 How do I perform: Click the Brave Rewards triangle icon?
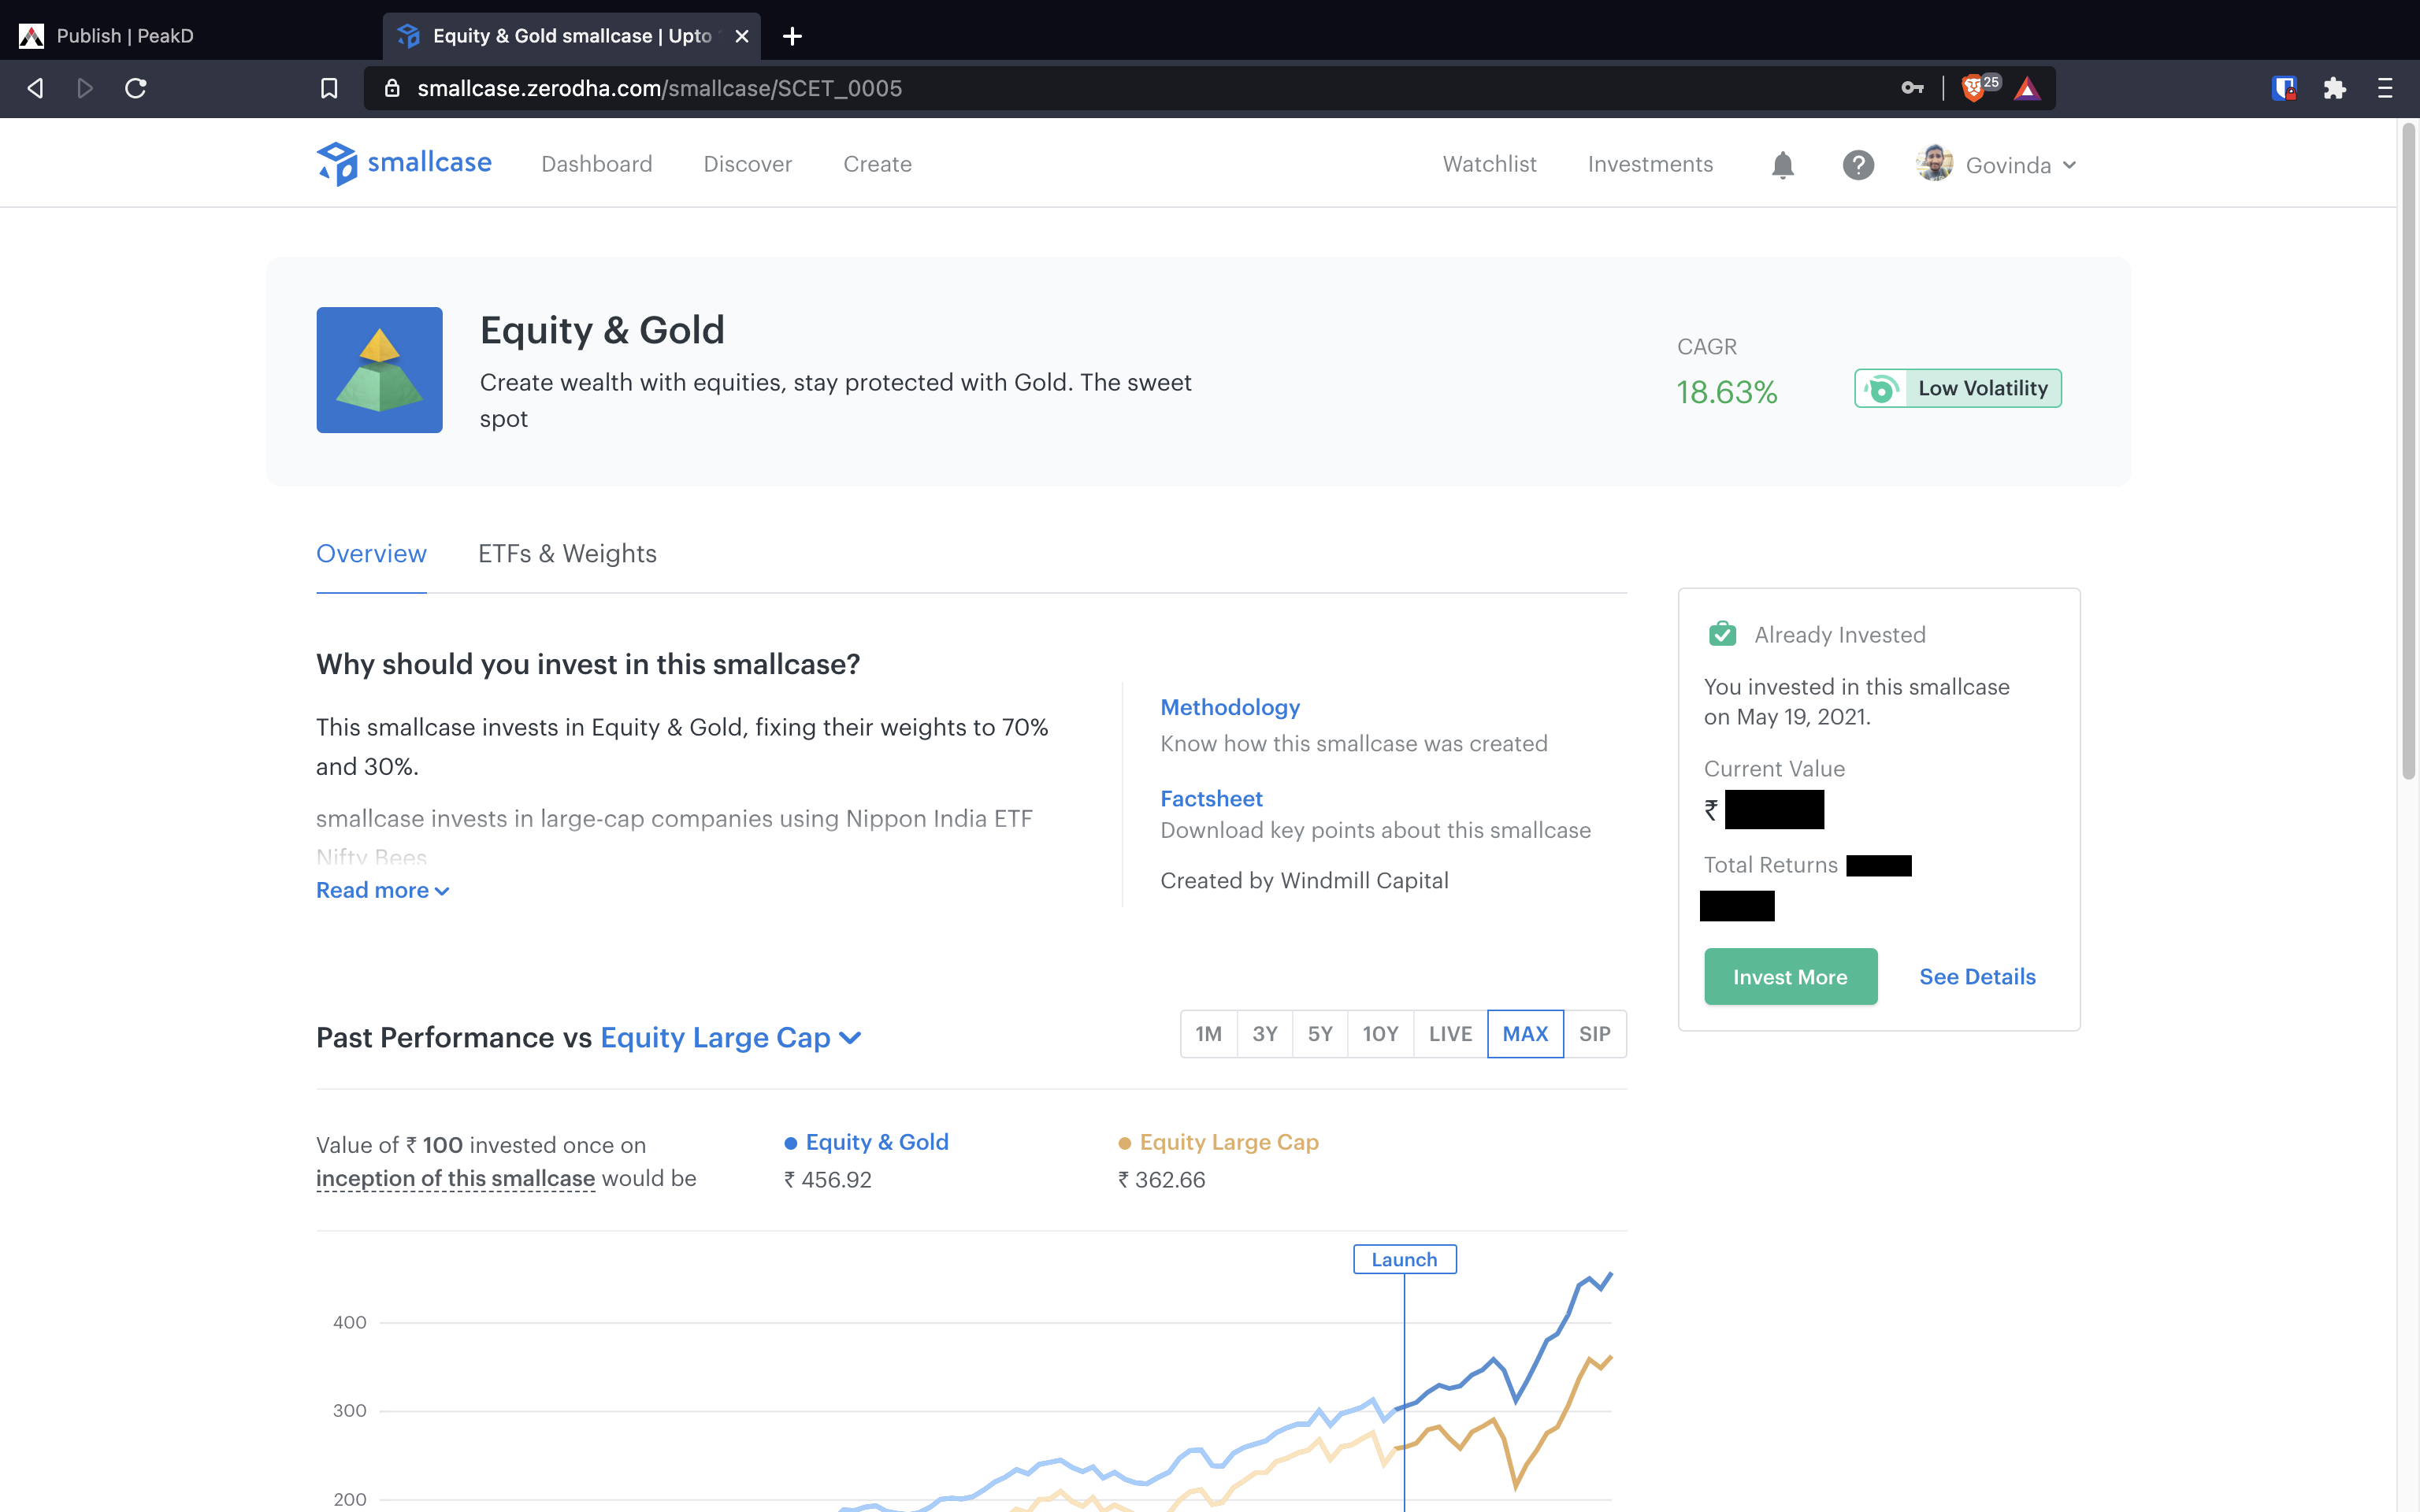coord(2027,88)
